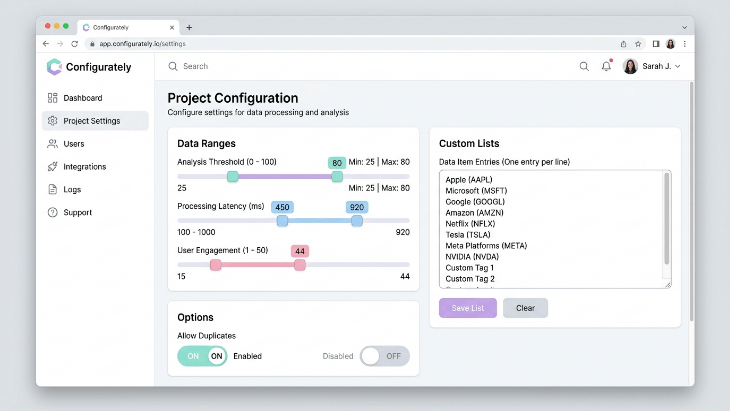
Task: Click the Netflix (NFLX) entry line
Action: [x=470, y=224]
